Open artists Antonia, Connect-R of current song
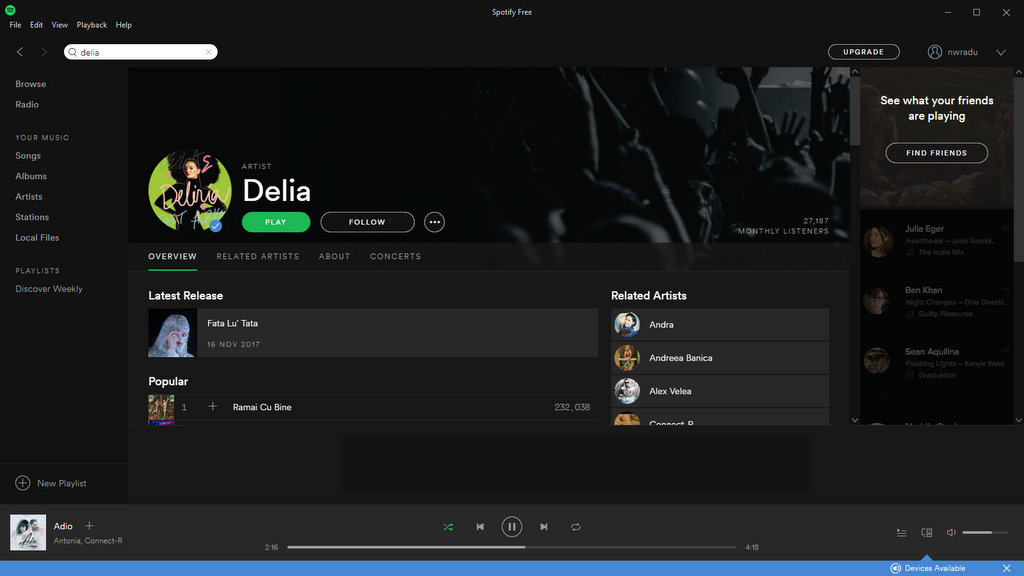 pos(88,541)
